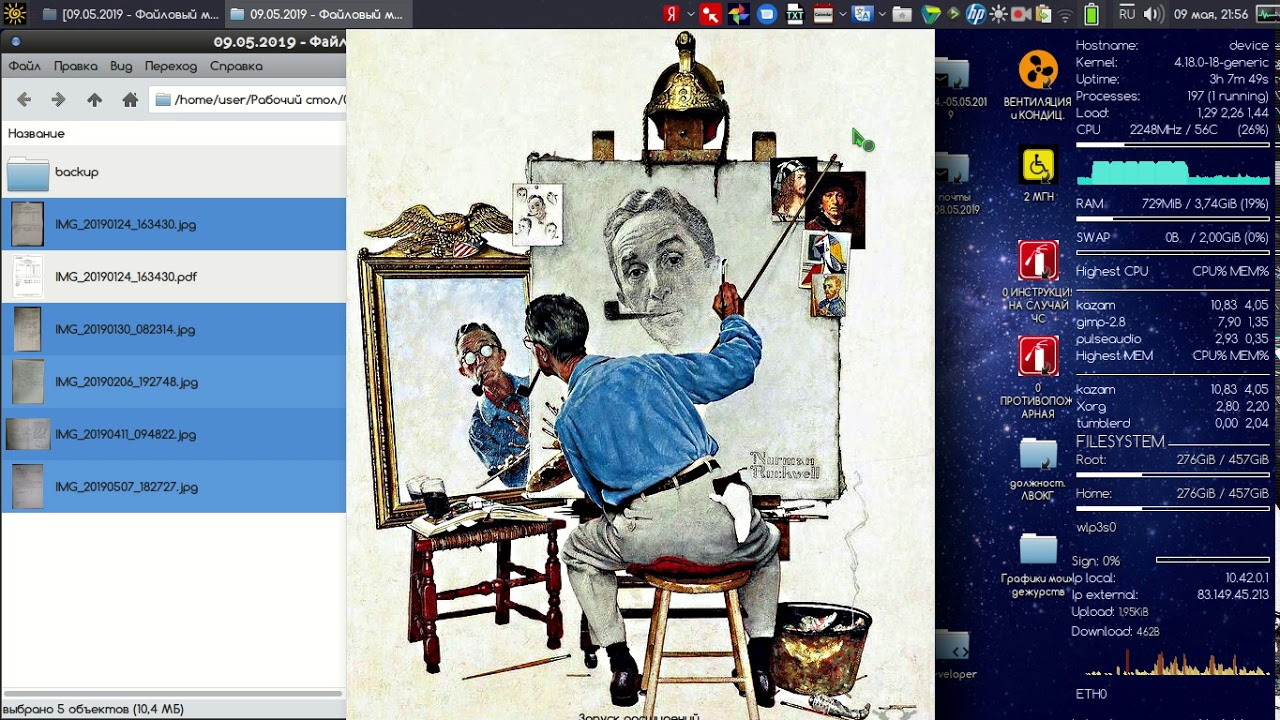Open the Wi-Fi network indicator
The height and width of the screenshot is (720, 1280).
(1066, 14)
